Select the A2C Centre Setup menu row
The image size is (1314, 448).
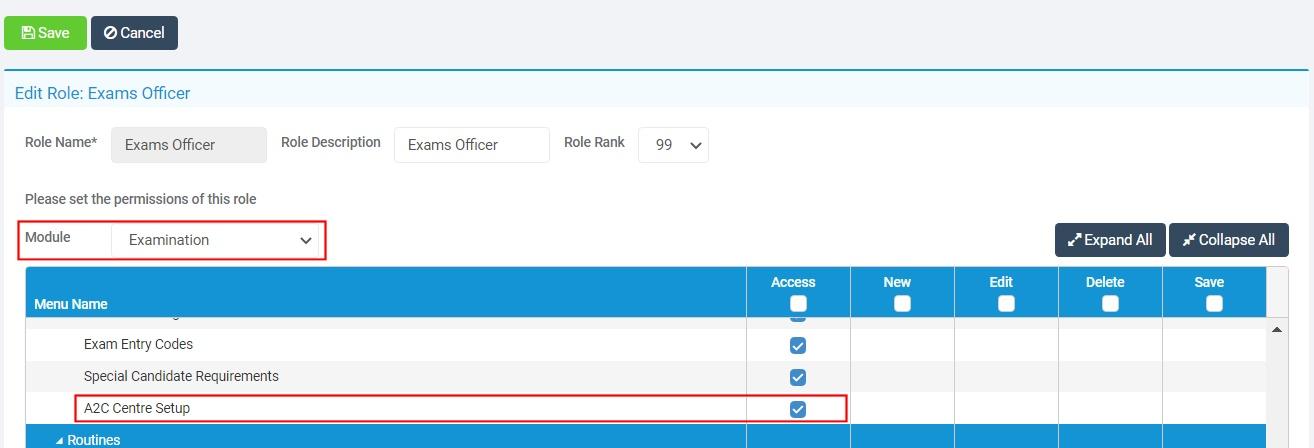tap(137, 408)
